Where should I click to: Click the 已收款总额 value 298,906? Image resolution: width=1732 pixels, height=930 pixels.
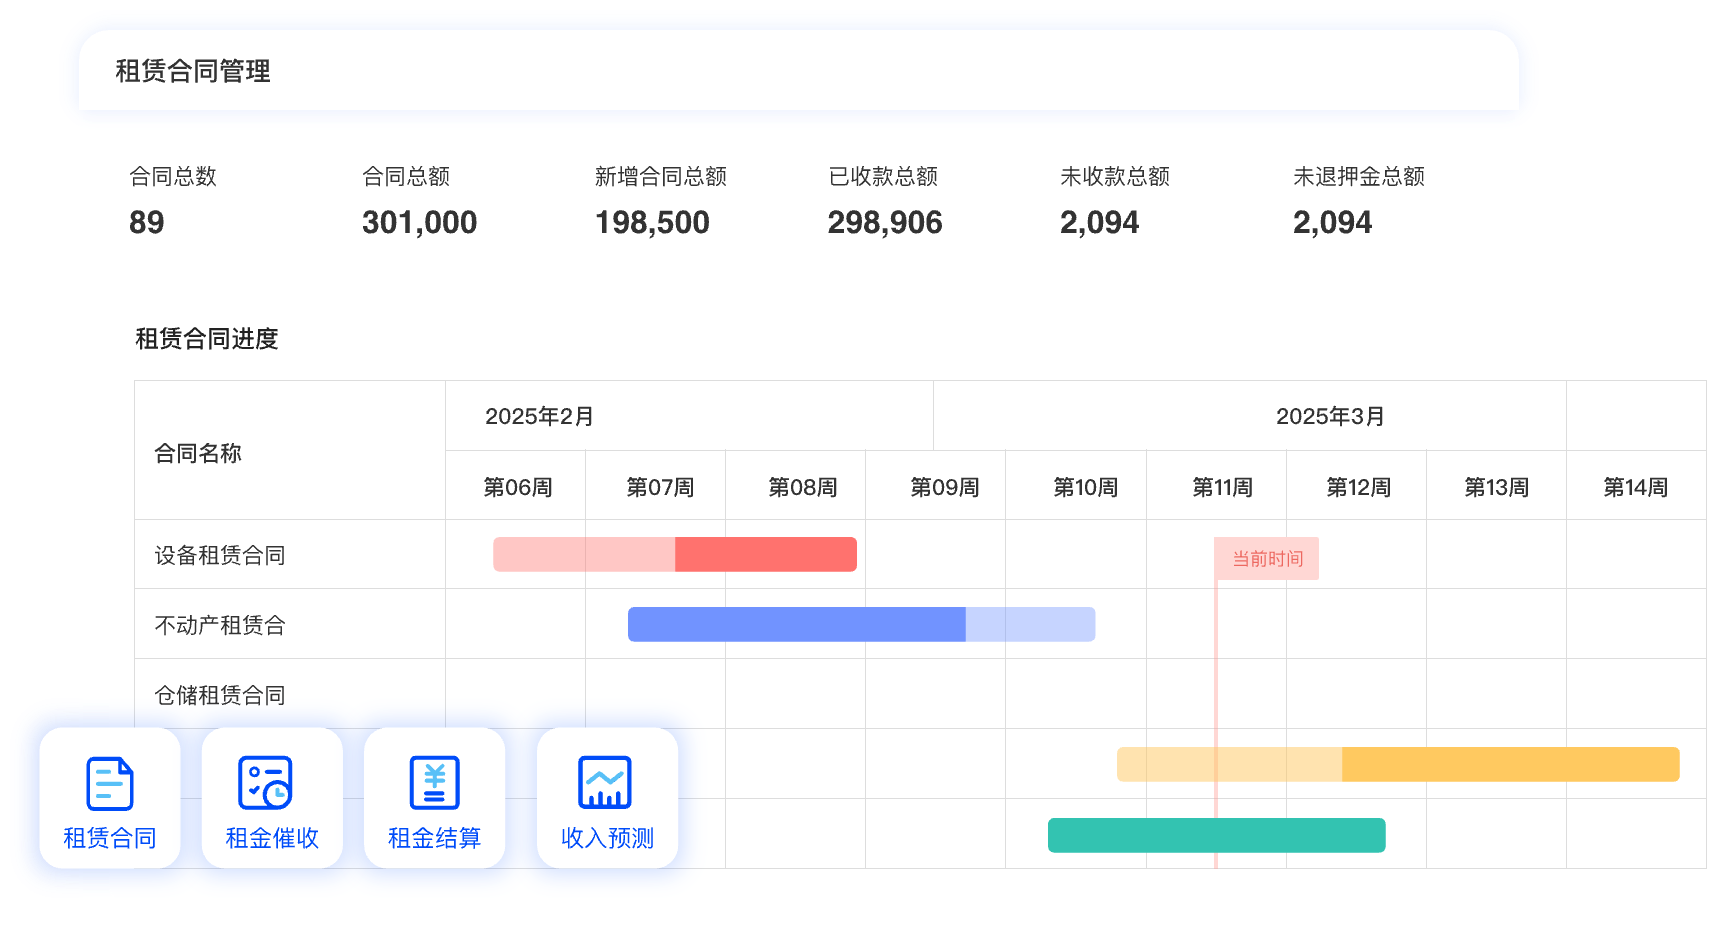[x=884, y=223]
